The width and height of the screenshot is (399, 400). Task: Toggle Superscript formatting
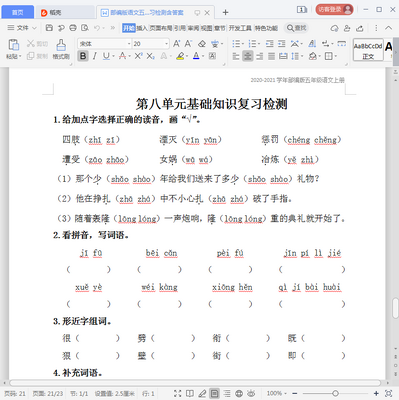(138, 56)
